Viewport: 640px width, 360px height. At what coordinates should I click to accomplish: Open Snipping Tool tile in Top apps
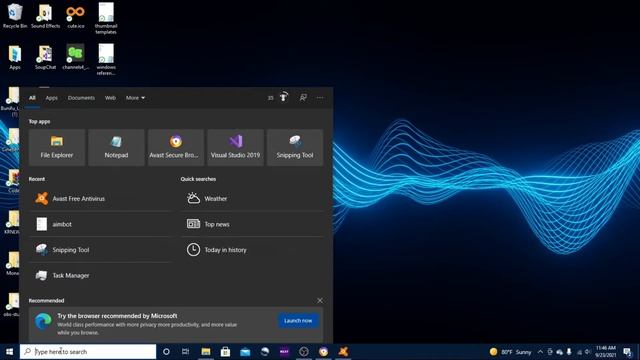tap(295, 147)
